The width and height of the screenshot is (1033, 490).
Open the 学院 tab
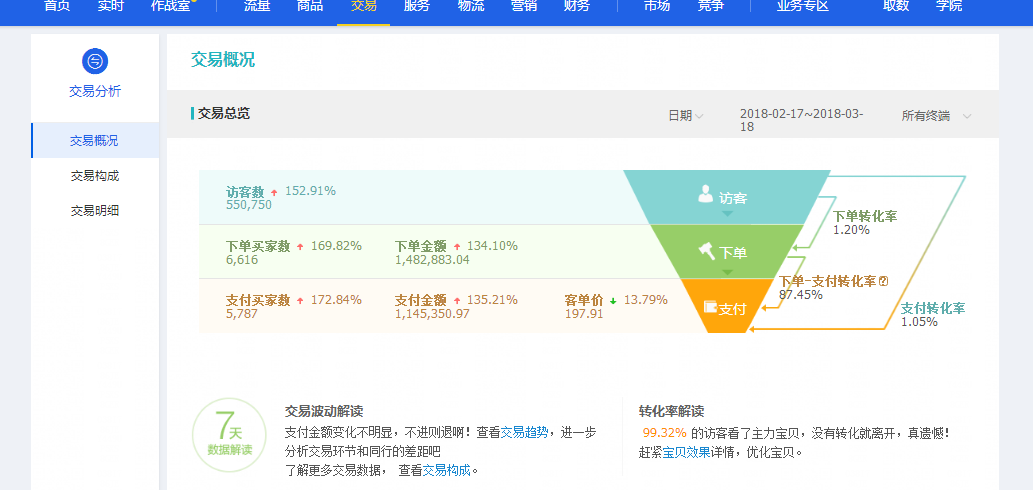[x=949, y=7]
